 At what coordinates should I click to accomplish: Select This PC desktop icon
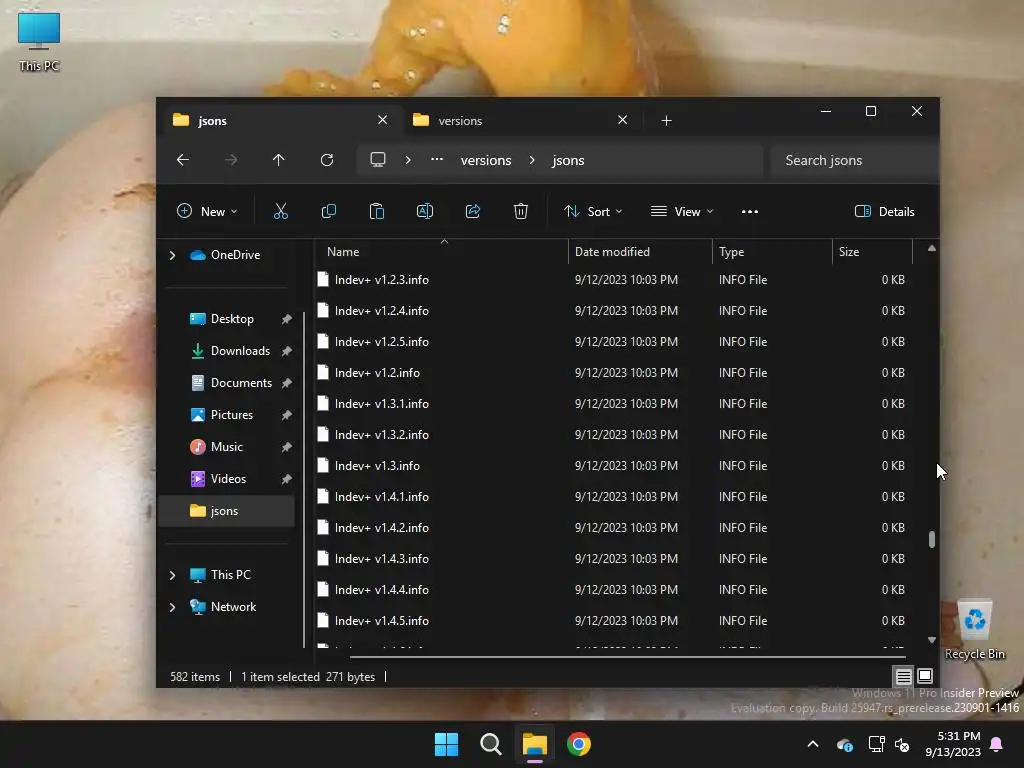39,41
